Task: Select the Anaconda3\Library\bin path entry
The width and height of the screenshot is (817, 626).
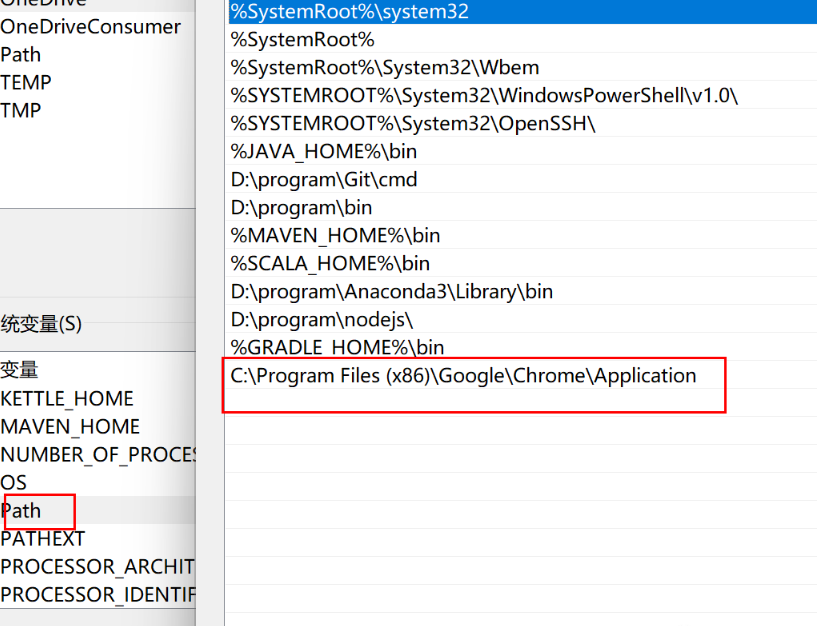Action: click(523, 291)
